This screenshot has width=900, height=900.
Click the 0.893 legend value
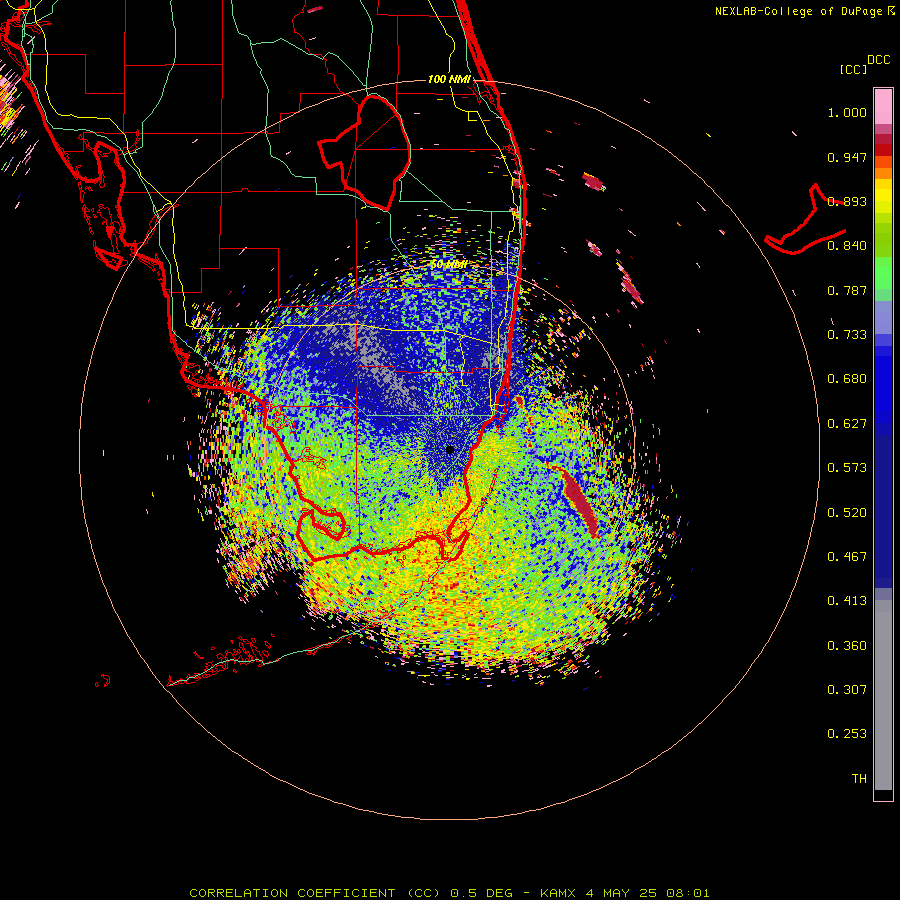847,201
